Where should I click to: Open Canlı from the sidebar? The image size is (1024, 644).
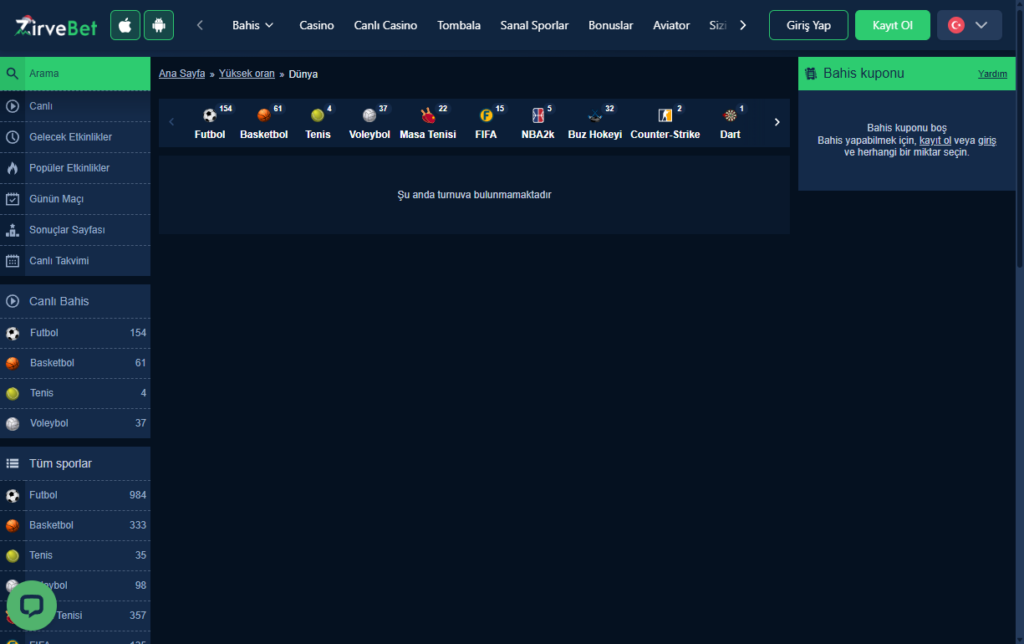[75, 106]
